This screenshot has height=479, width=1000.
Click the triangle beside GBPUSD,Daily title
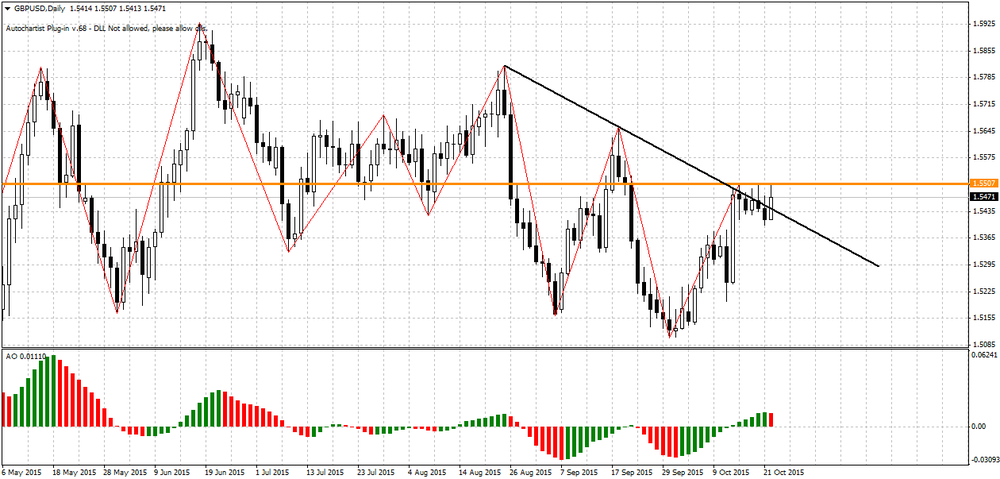7,7
